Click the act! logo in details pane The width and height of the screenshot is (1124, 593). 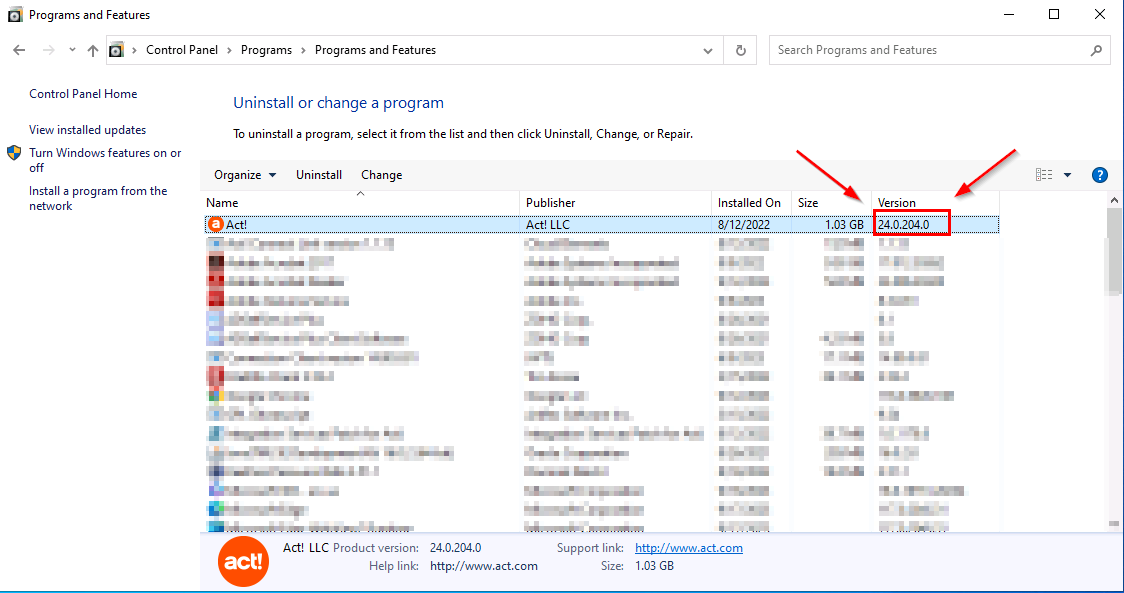[x=244, y=561]
